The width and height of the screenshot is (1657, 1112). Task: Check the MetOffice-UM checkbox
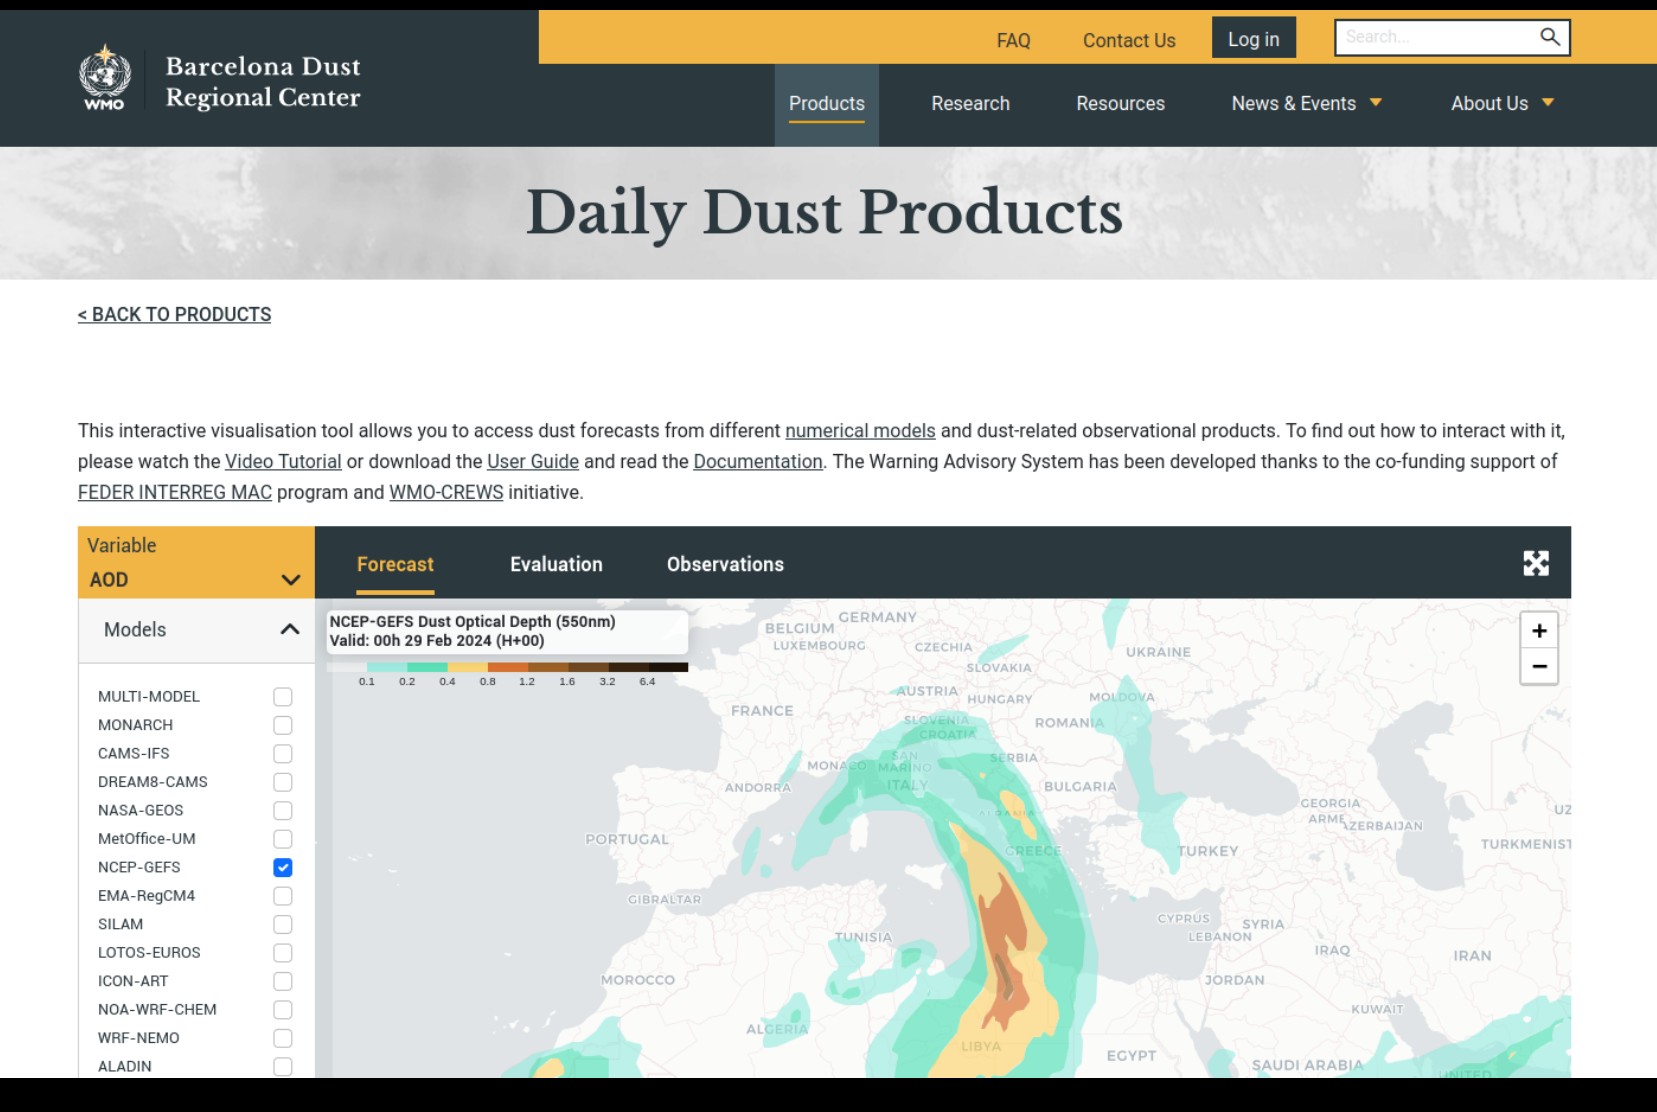pos(283,839)
